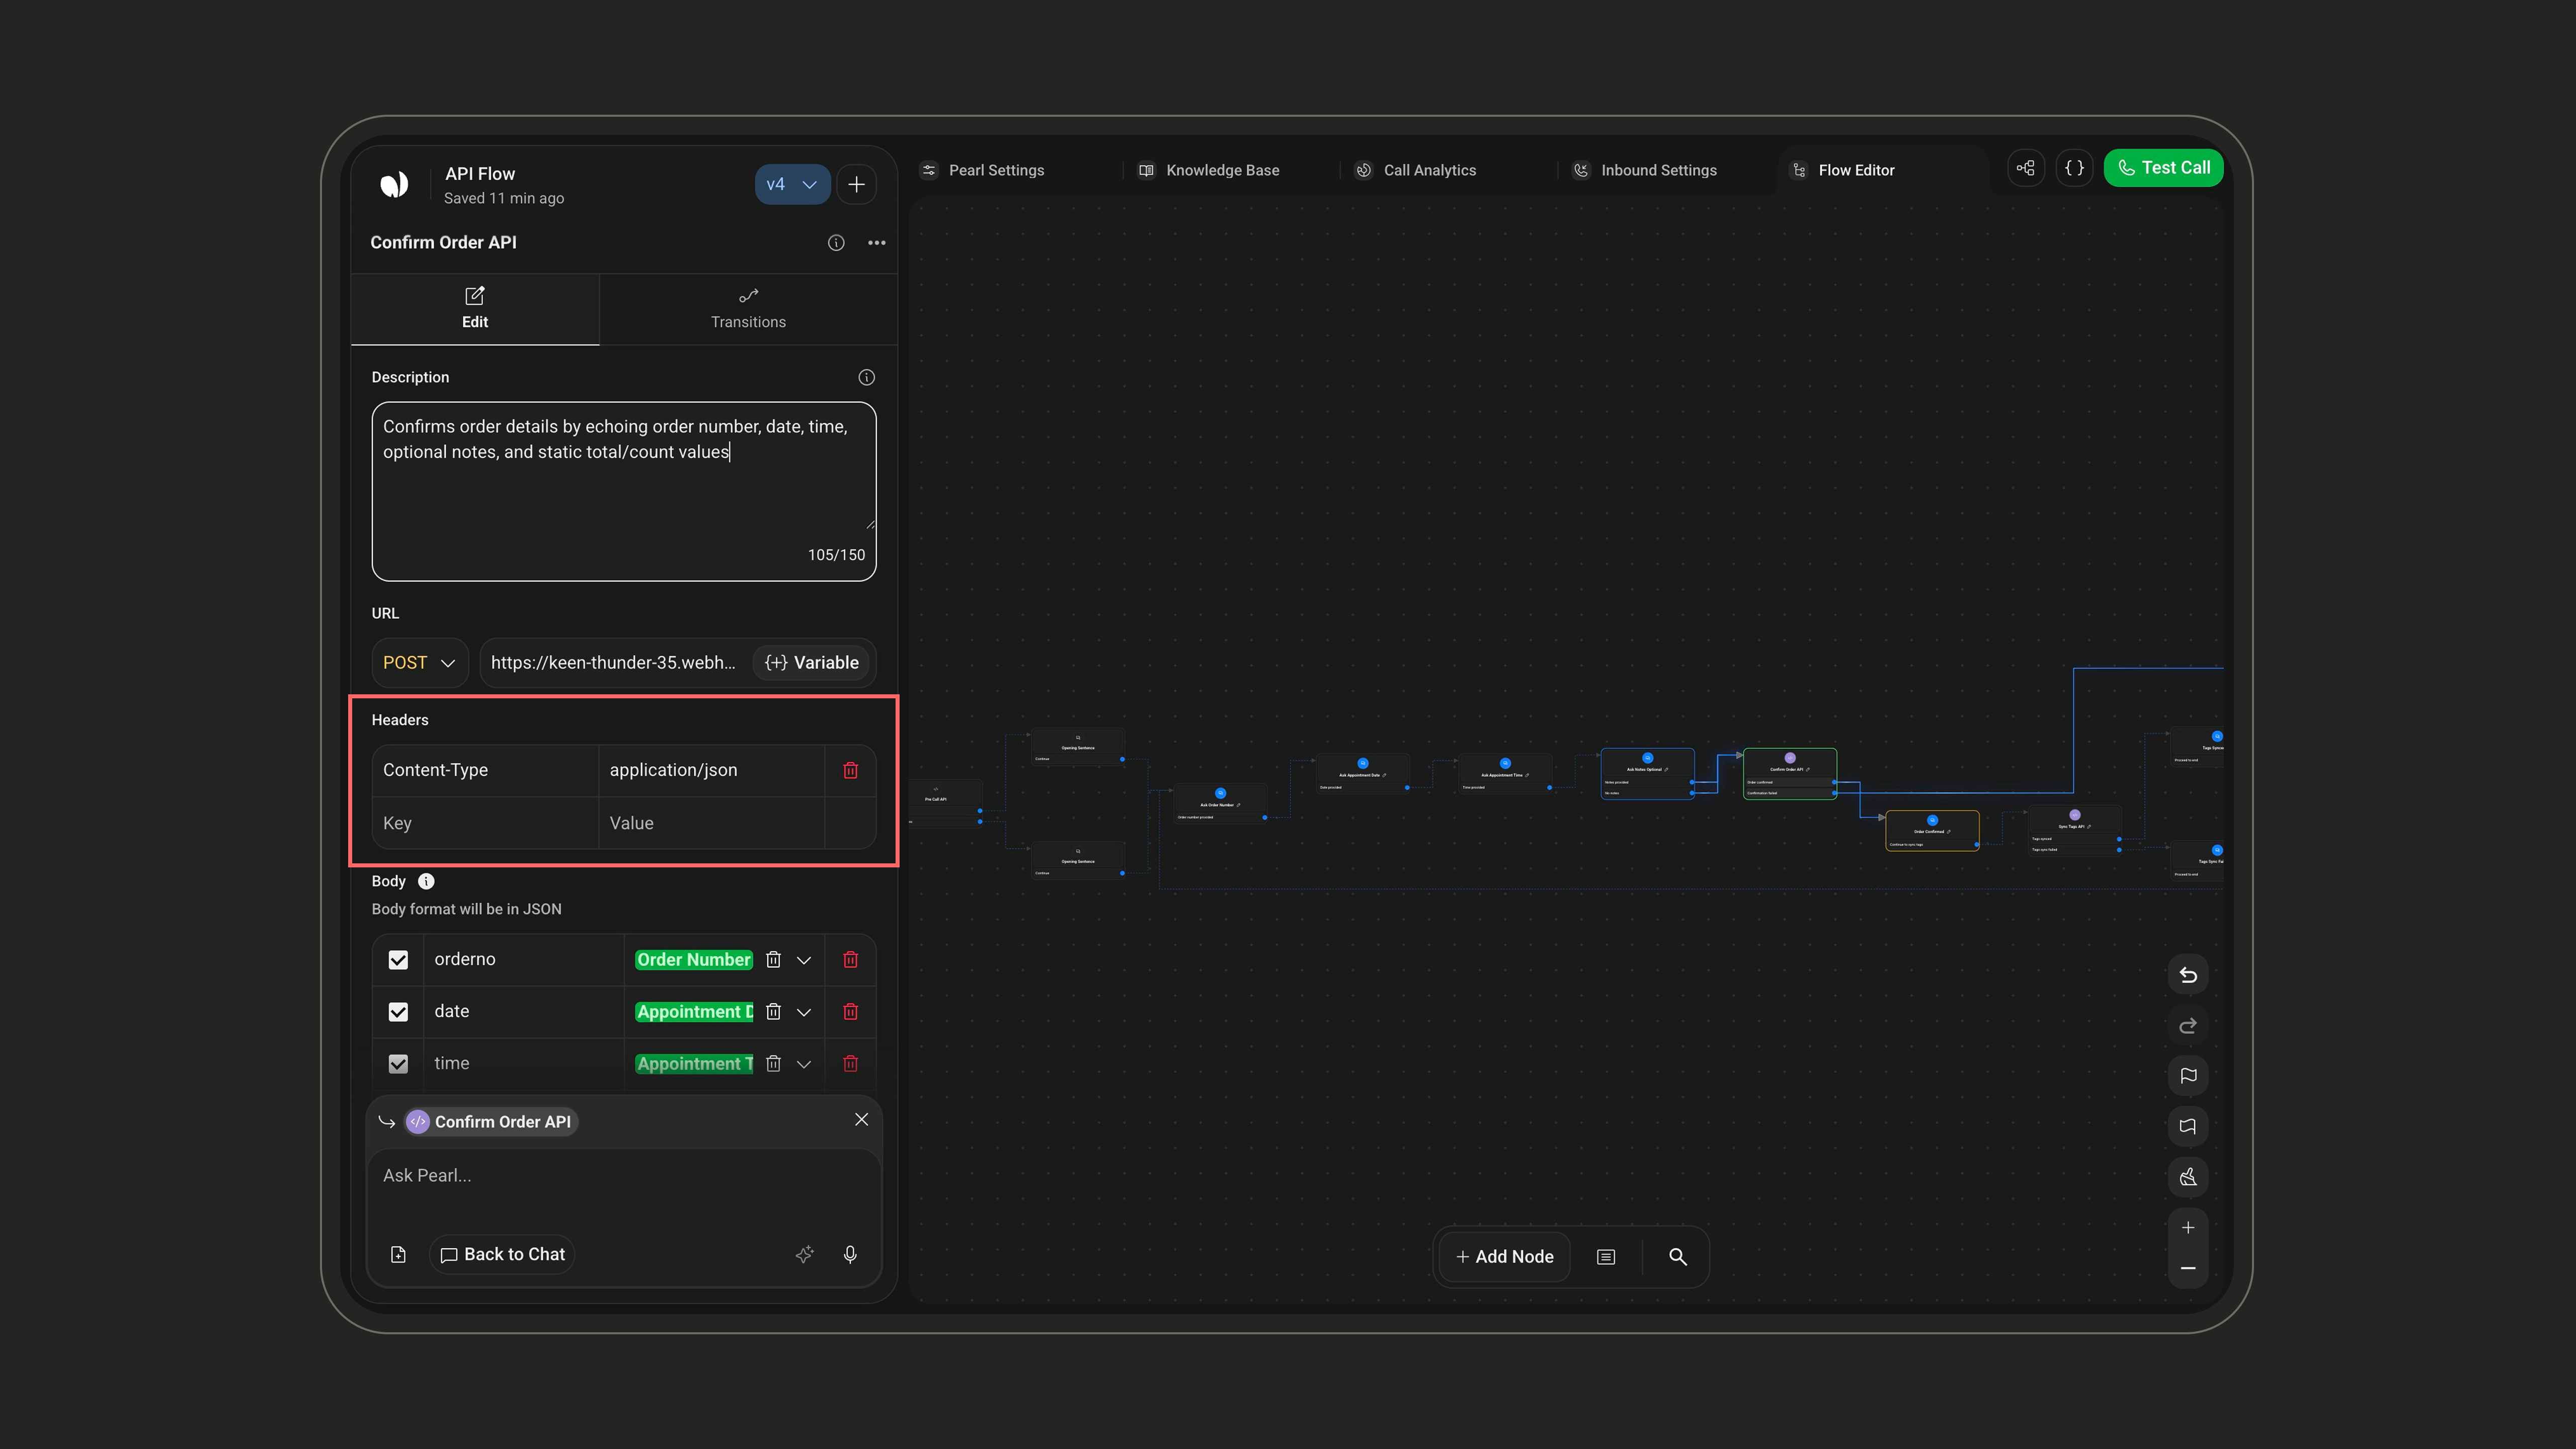Expand the time value dropdown
2576x1449 pixels.
point(803,1064)
